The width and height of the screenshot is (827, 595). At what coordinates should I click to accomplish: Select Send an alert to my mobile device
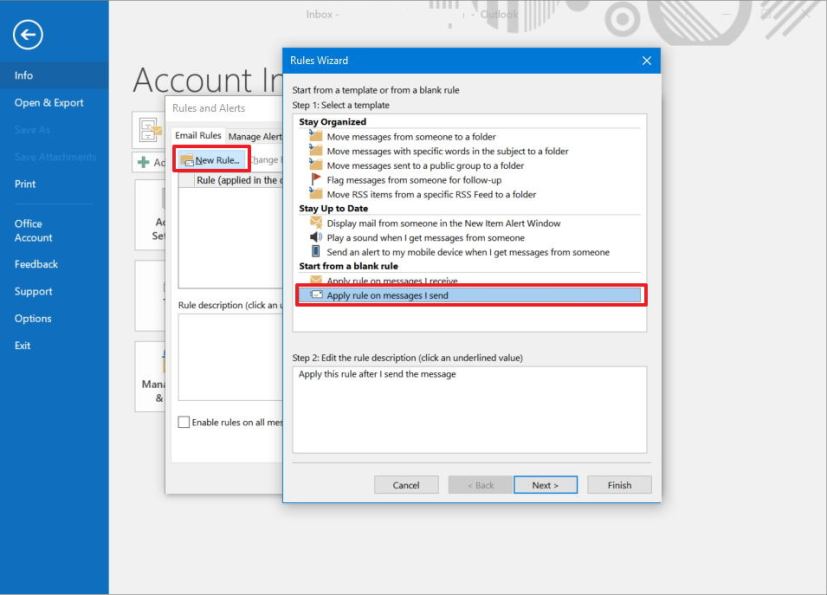468,252
